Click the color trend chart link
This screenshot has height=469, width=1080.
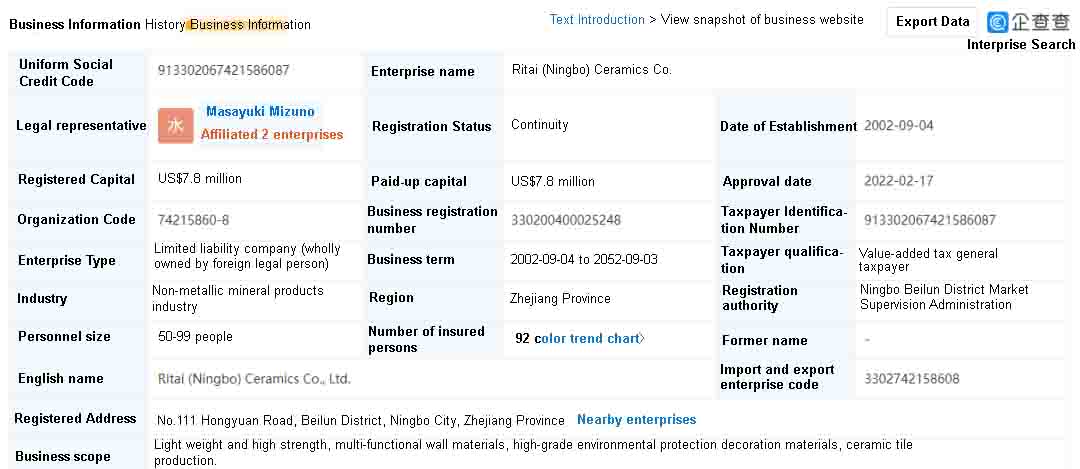[x=586, y=338]
